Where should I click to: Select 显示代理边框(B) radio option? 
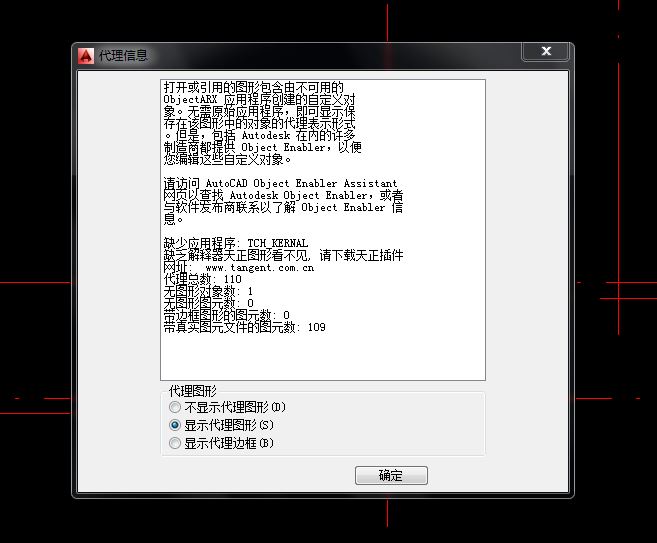tap(221, 443)
